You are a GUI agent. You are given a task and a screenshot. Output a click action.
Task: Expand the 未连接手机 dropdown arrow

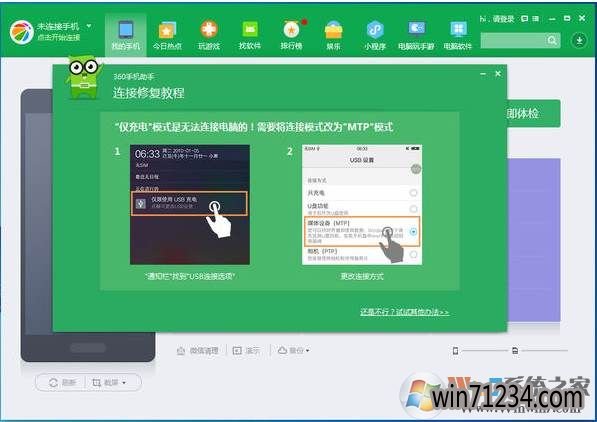click(89, 26)
